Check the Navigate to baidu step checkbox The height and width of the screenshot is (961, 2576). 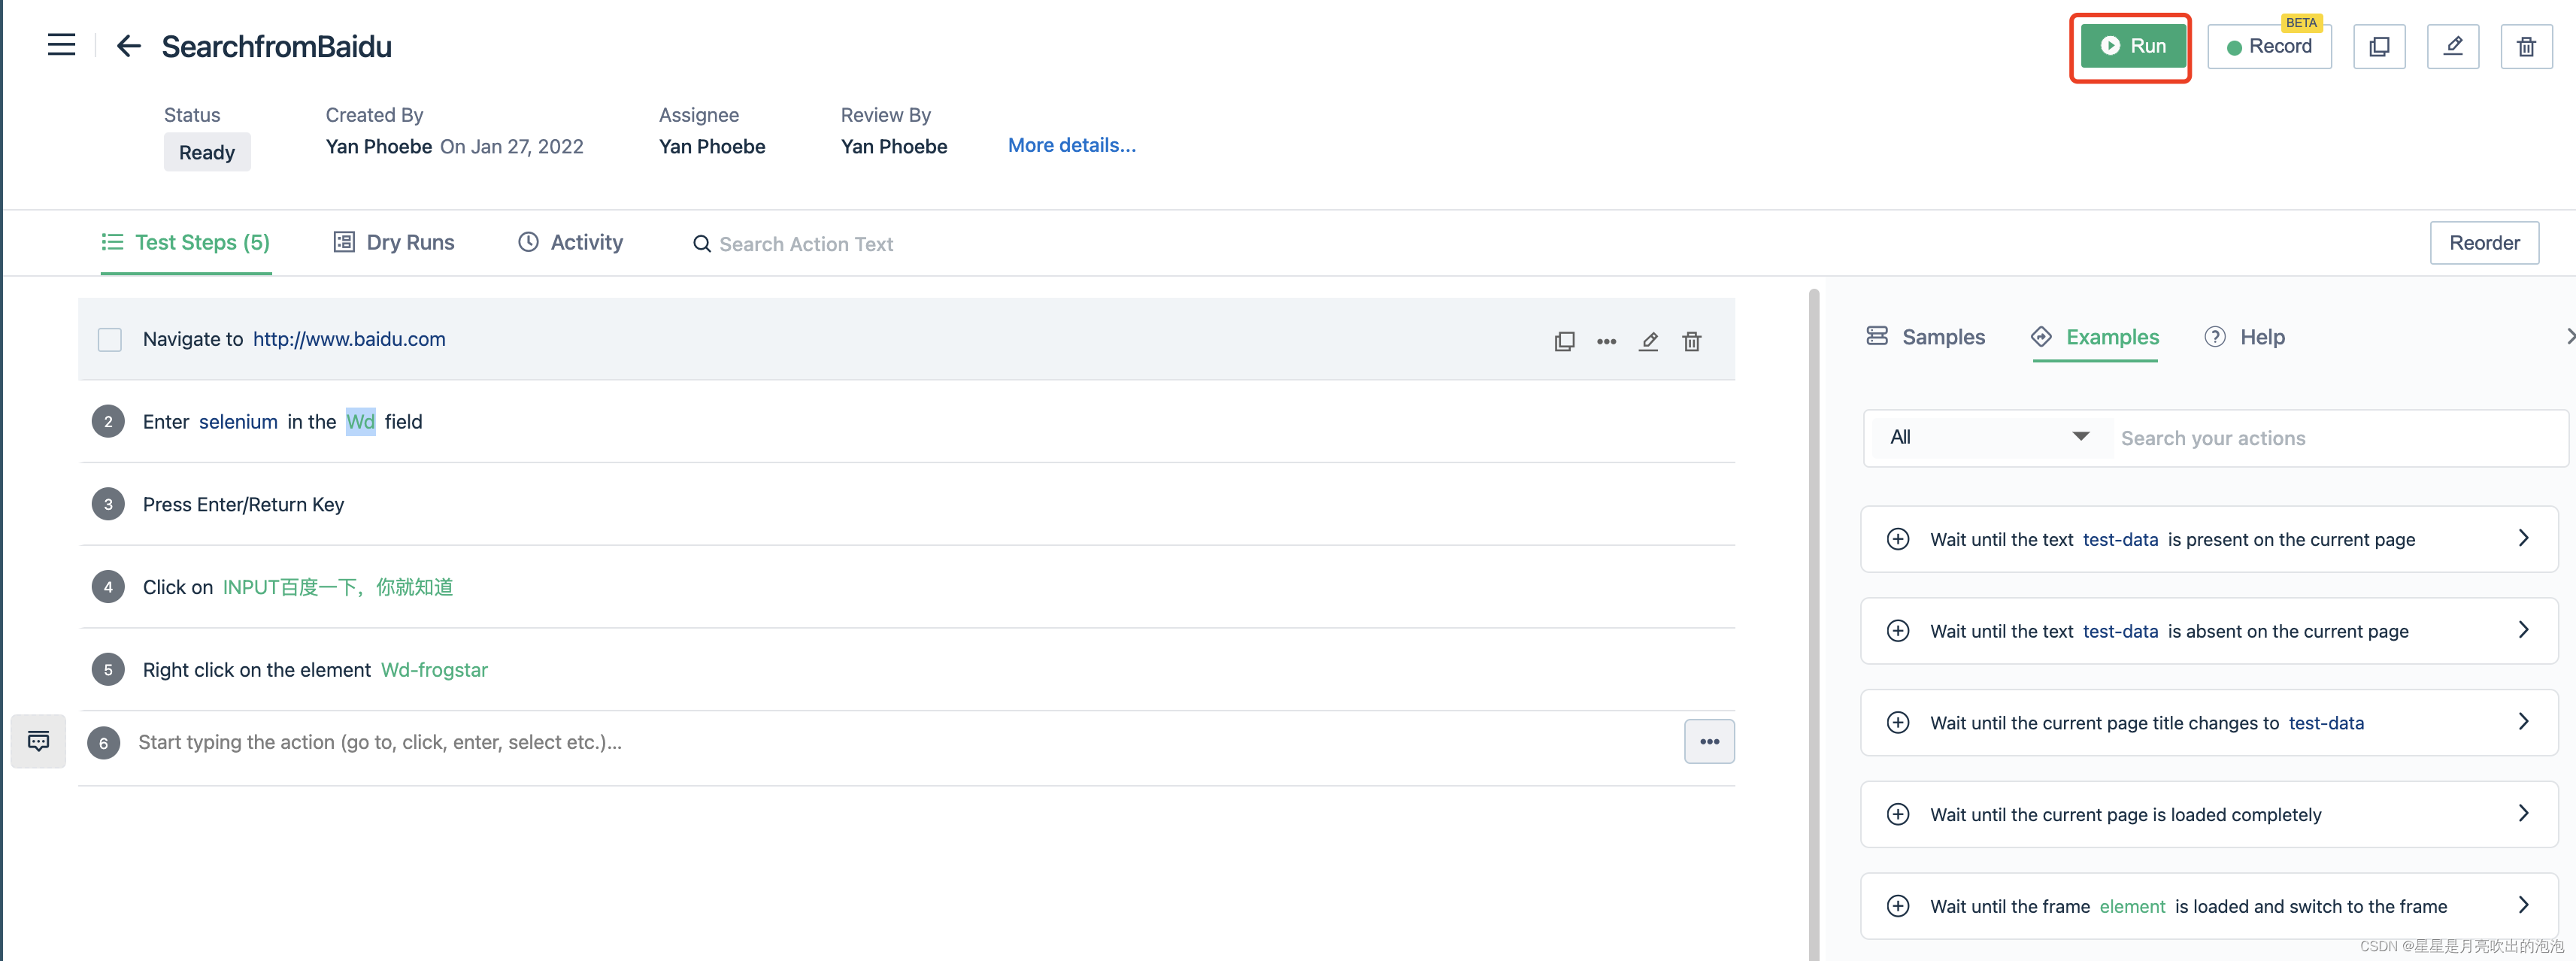pyautogui.click(x=110, y=340)
